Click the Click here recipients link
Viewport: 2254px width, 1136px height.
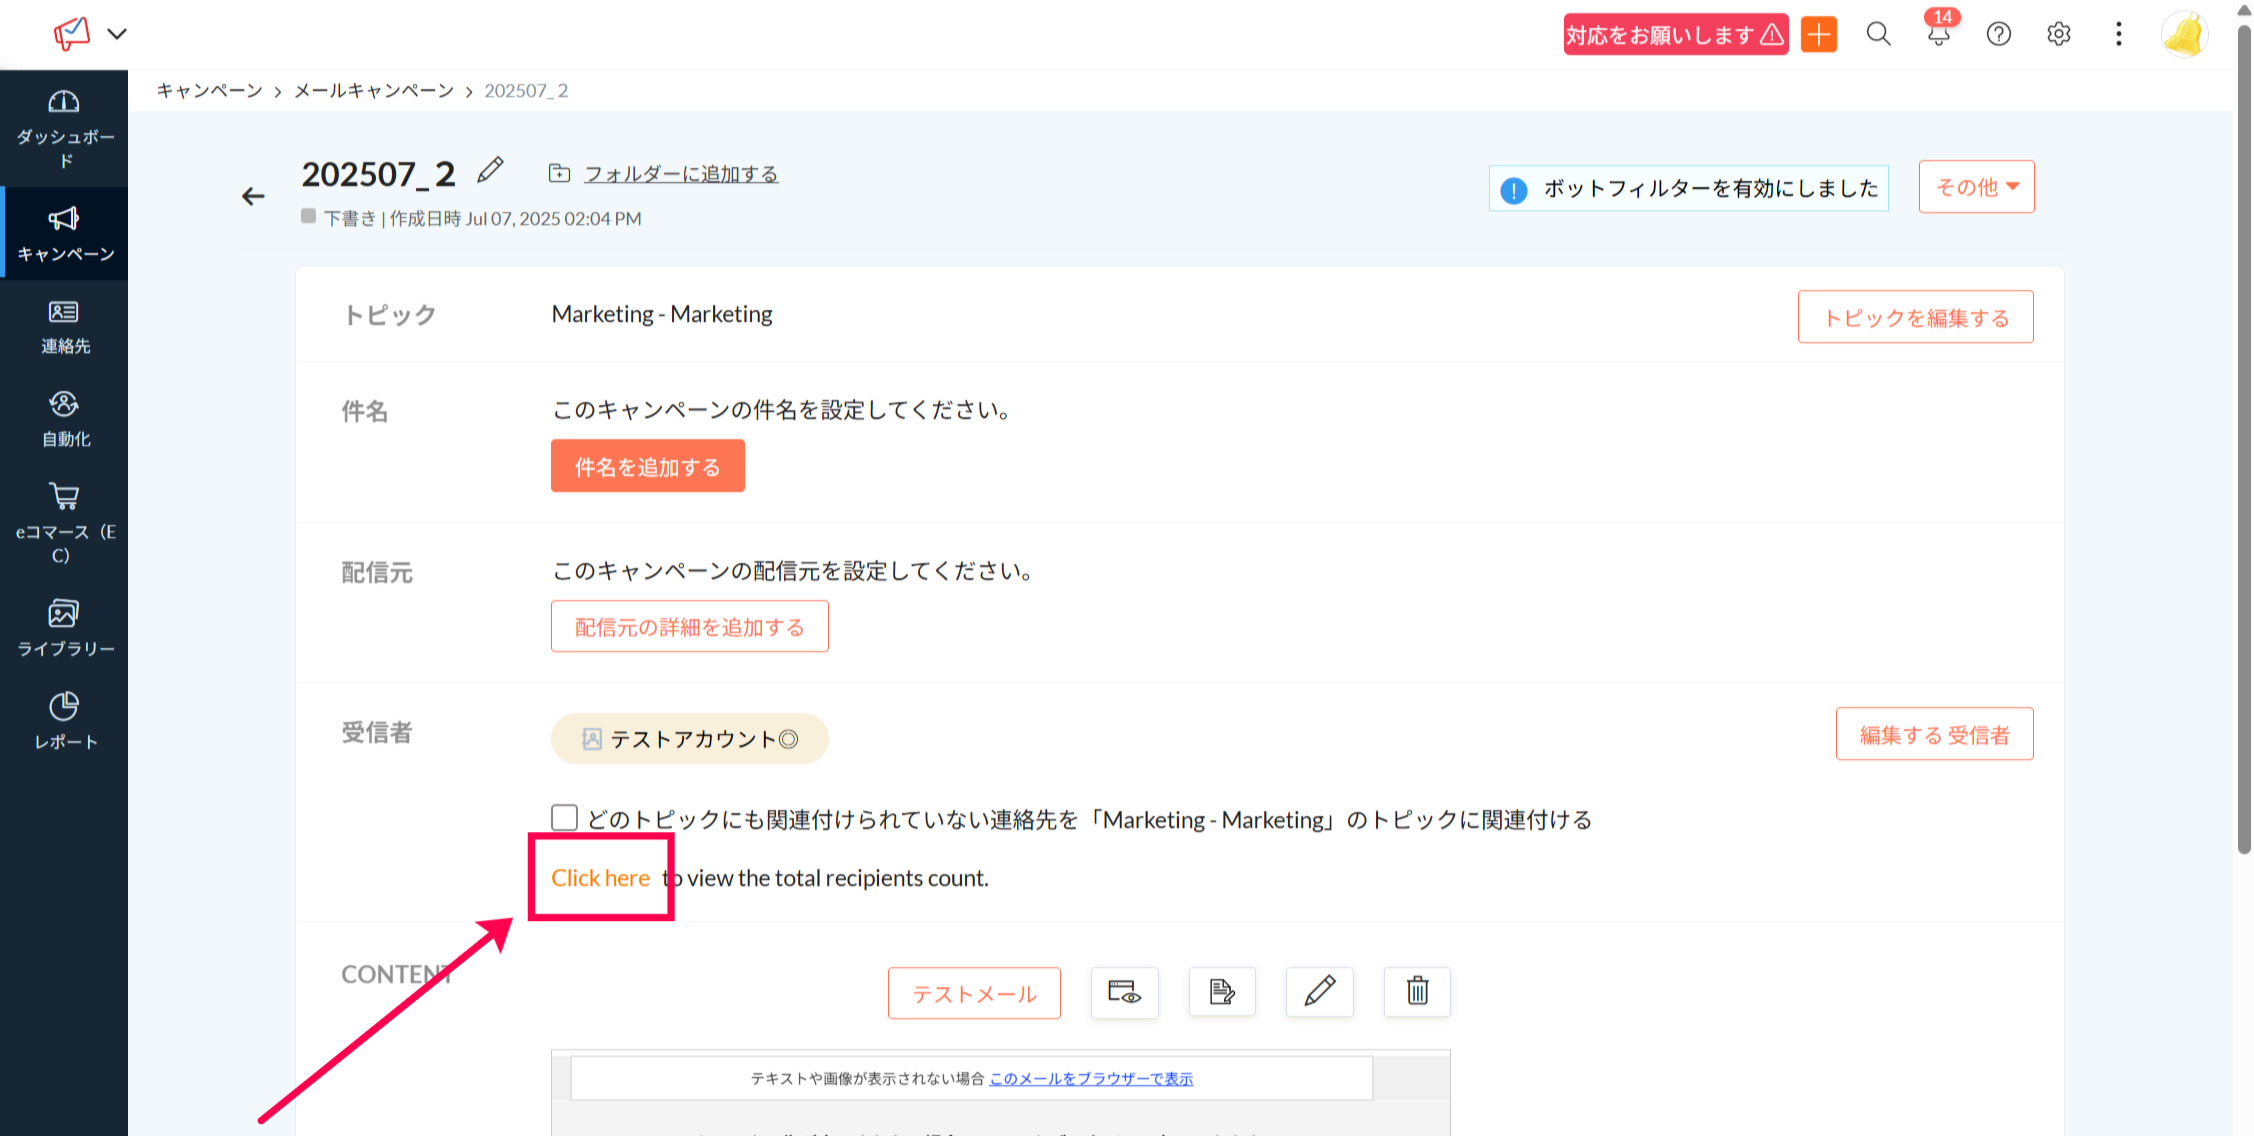pos(600,878)
